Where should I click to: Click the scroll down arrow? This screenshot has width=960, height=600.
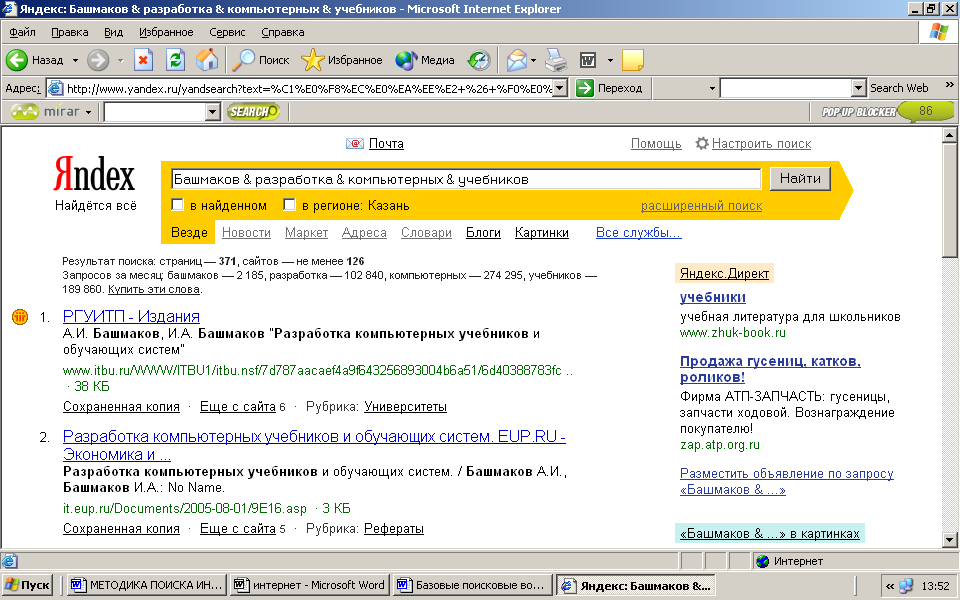[950, 540]
